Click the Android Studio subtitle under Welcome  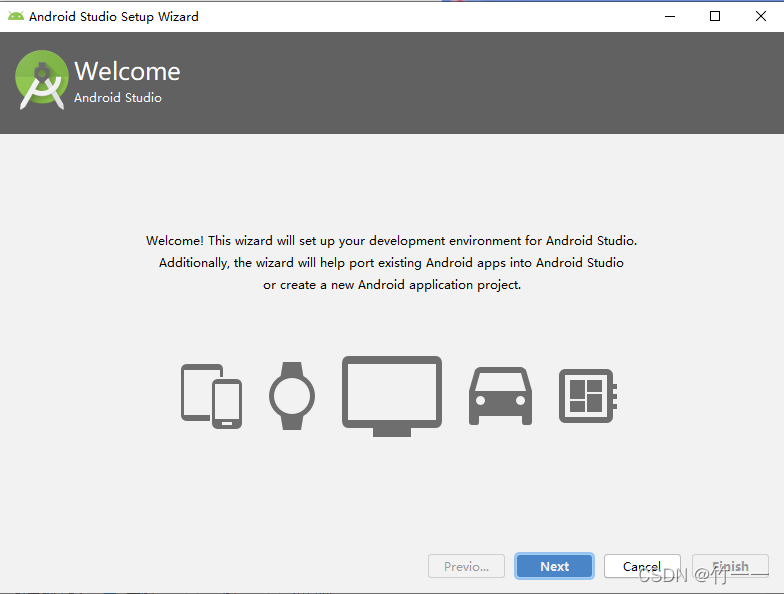(118, 98)
